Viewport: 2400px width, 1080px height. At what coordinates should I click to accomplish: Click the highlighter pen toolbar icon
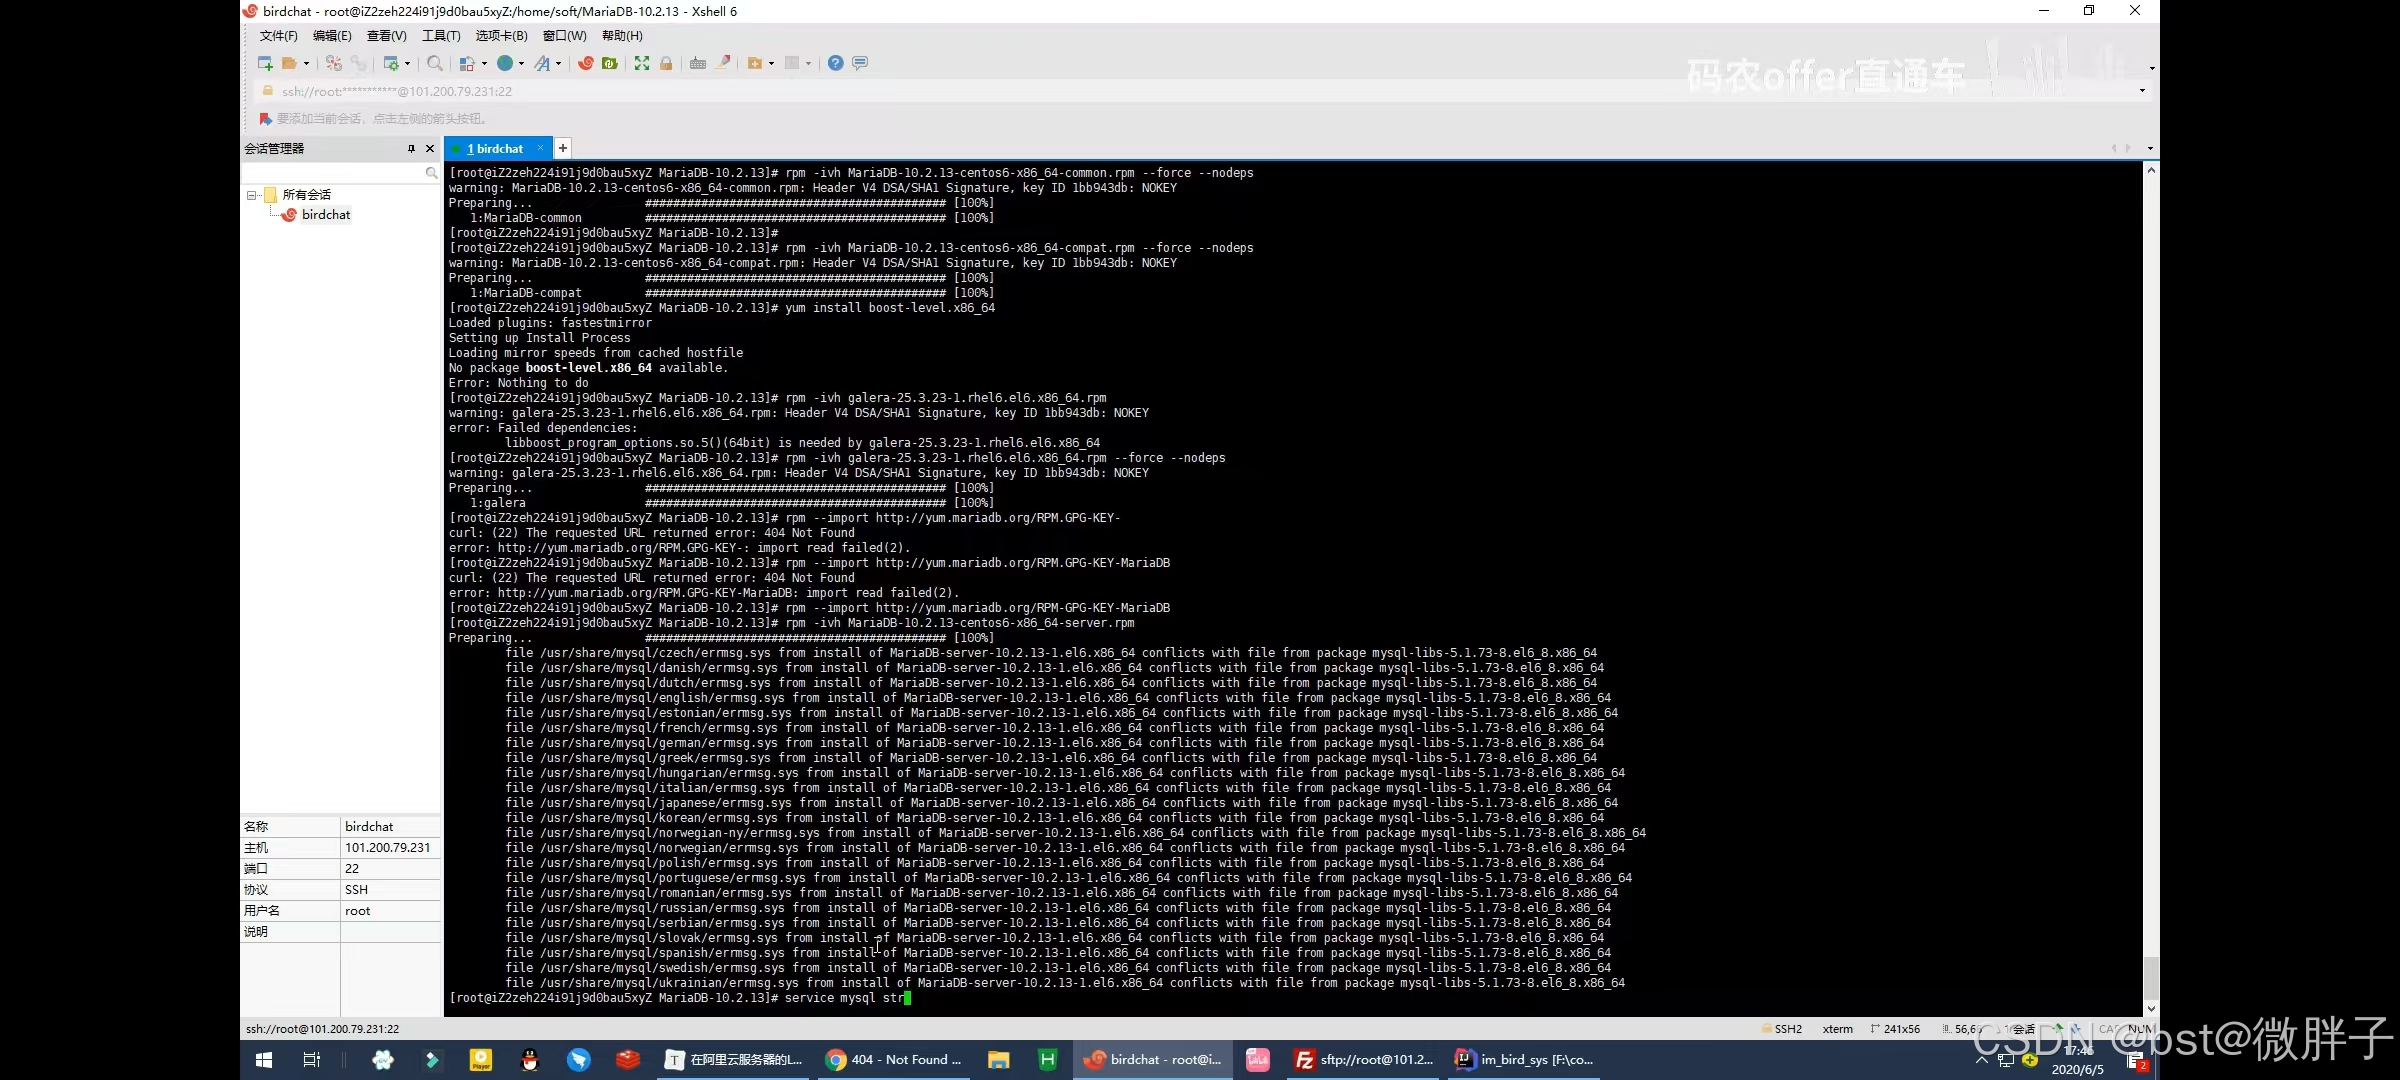point(723,63)
